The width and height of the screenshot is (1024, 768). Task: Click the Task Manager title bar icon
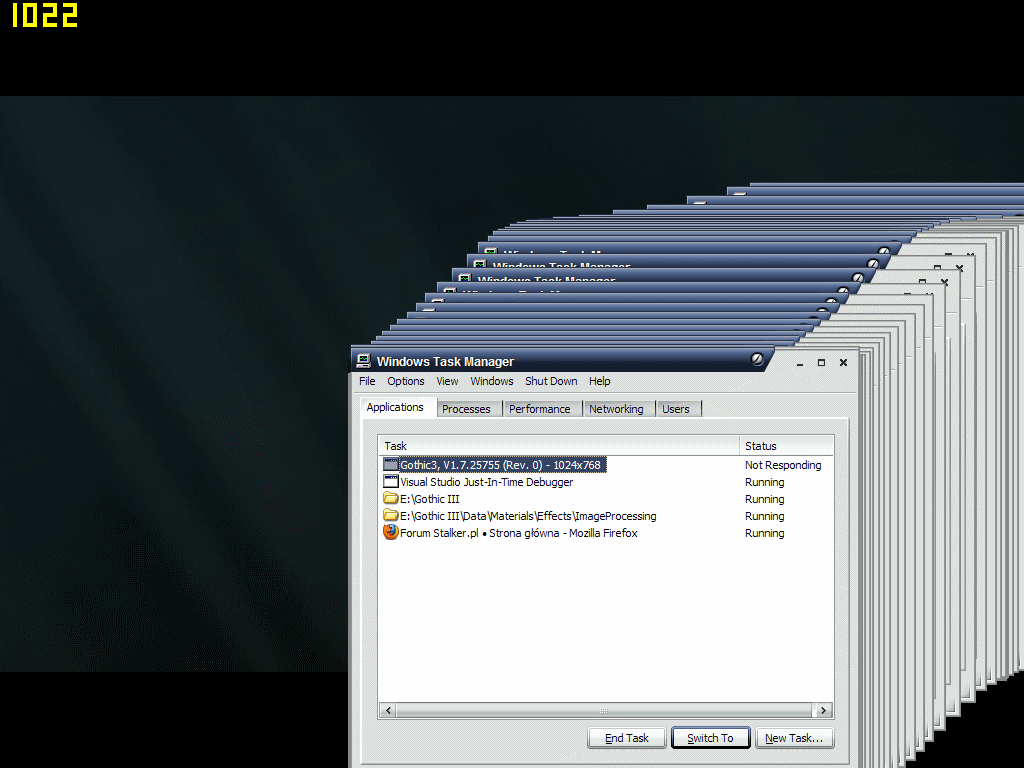coord(363,361)
